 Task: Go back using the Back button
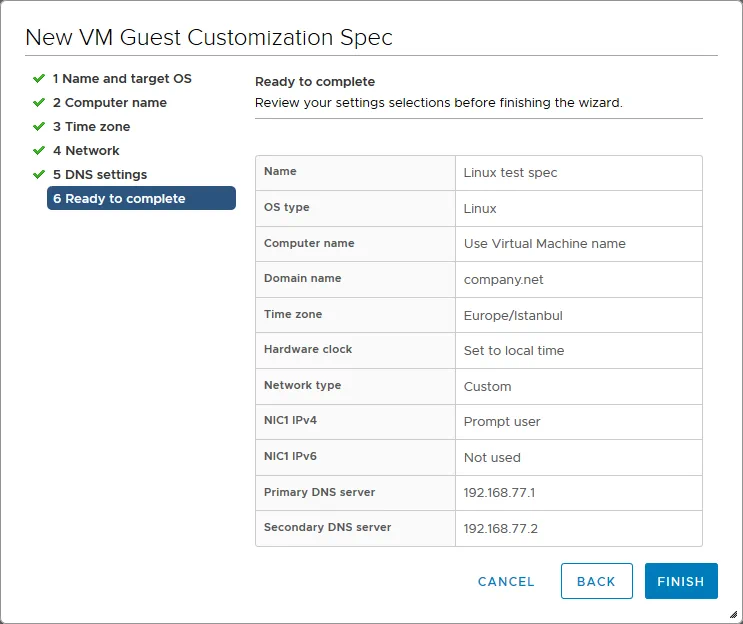(x=596, y=581)
